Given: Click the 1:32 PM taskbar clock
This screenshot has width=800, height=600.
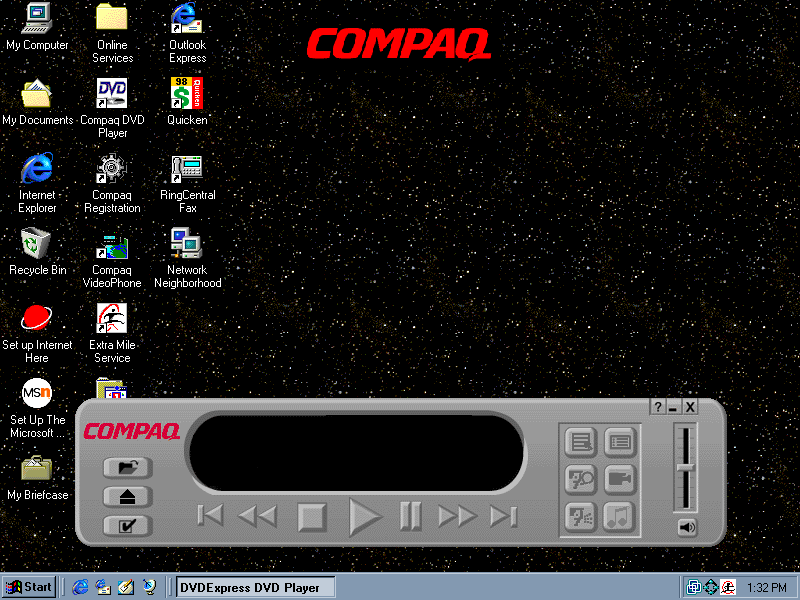Looking at the screenshot, I should pyautogui.click(x=767, y=588).
